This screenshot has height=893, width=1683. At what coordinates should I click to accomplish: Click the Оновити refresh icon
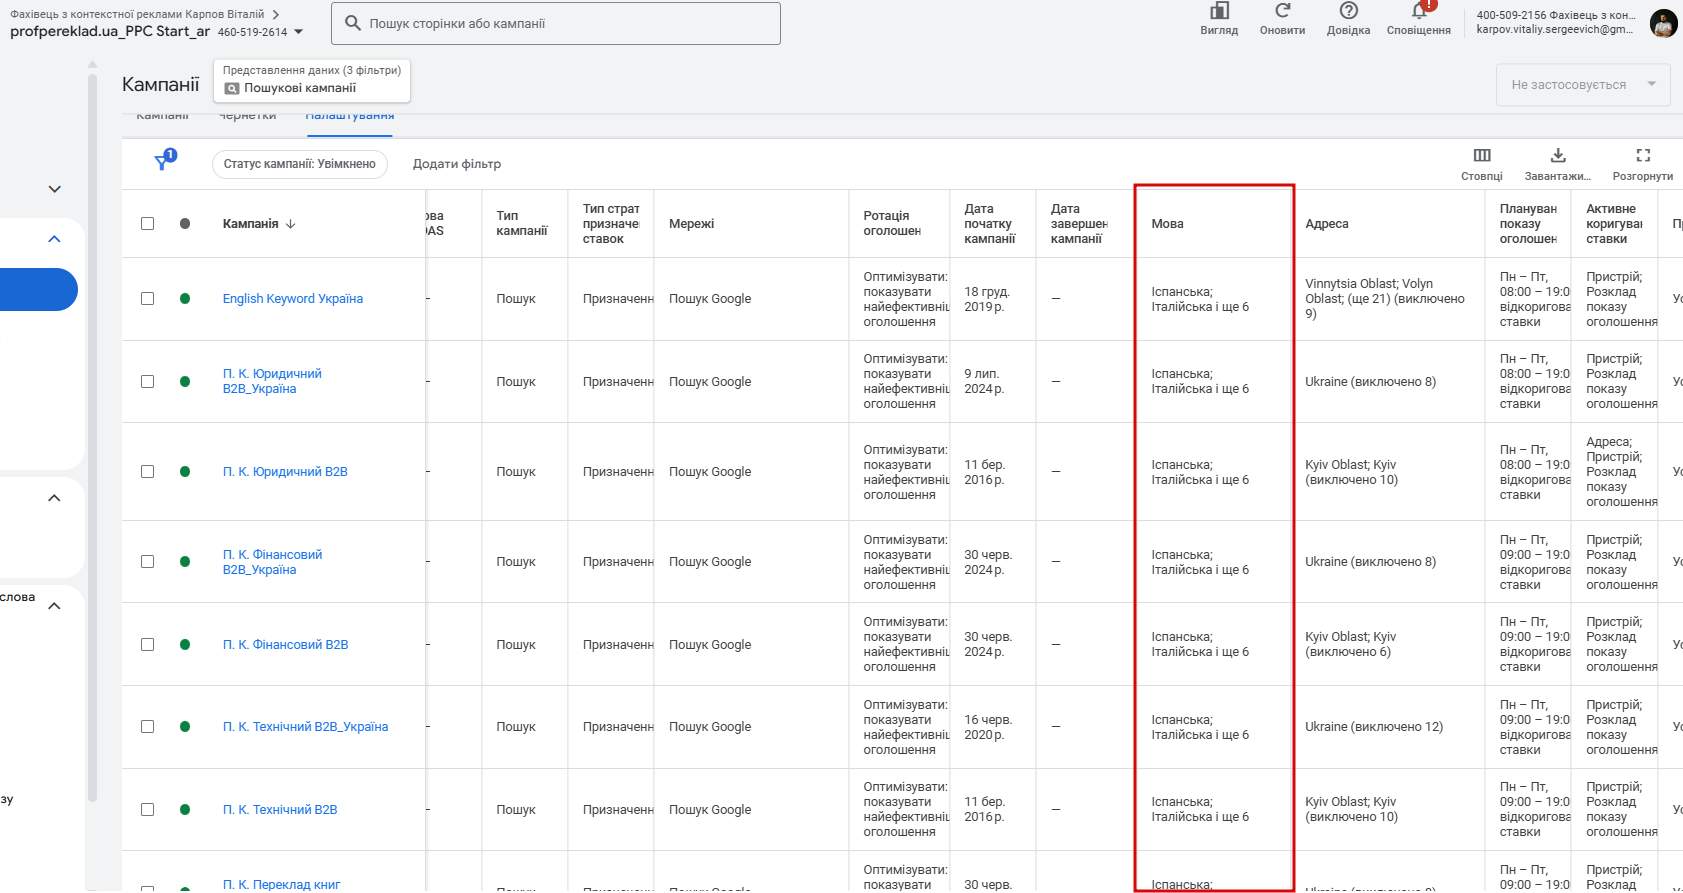pyautogui.click(x=1282, y=10)
